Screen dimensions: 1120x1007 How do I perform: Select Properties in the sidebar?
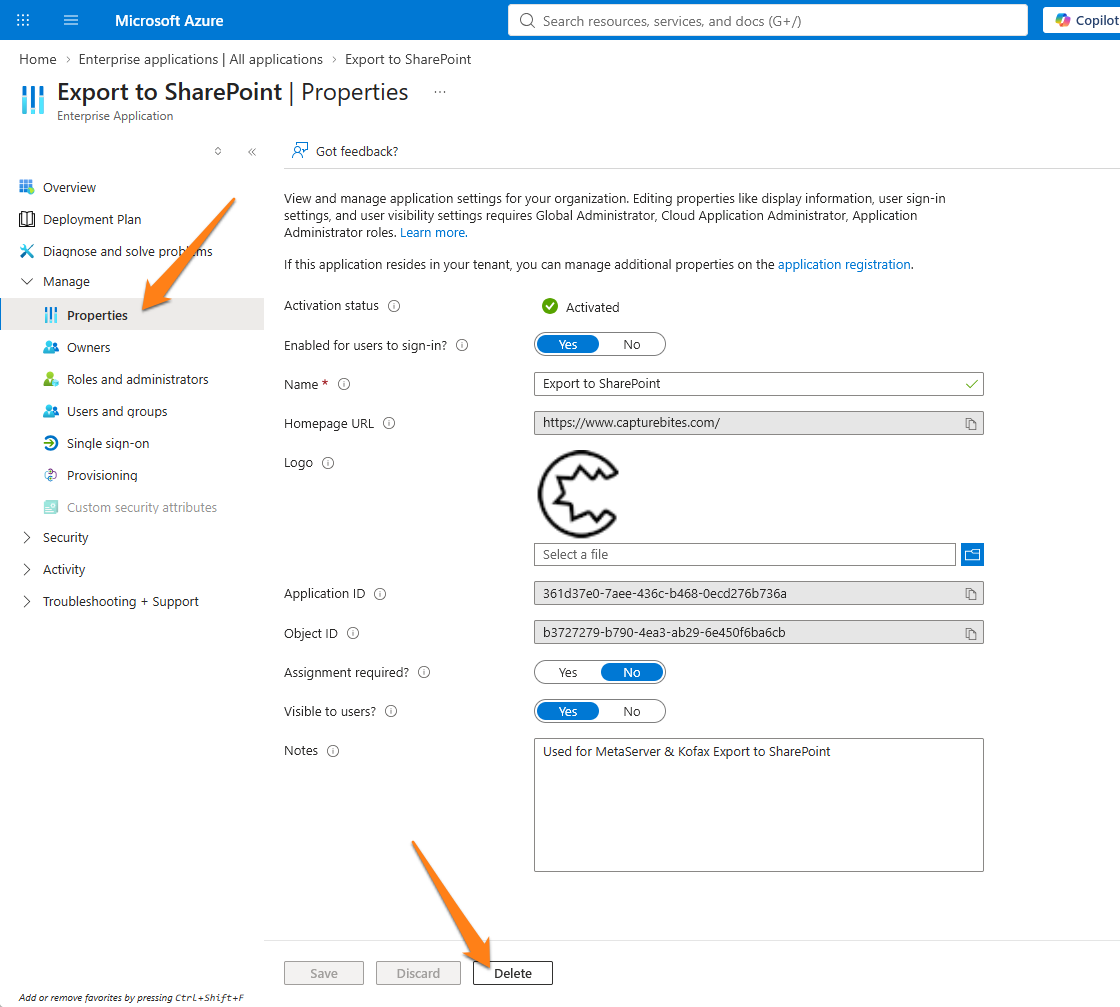(132, 315)
